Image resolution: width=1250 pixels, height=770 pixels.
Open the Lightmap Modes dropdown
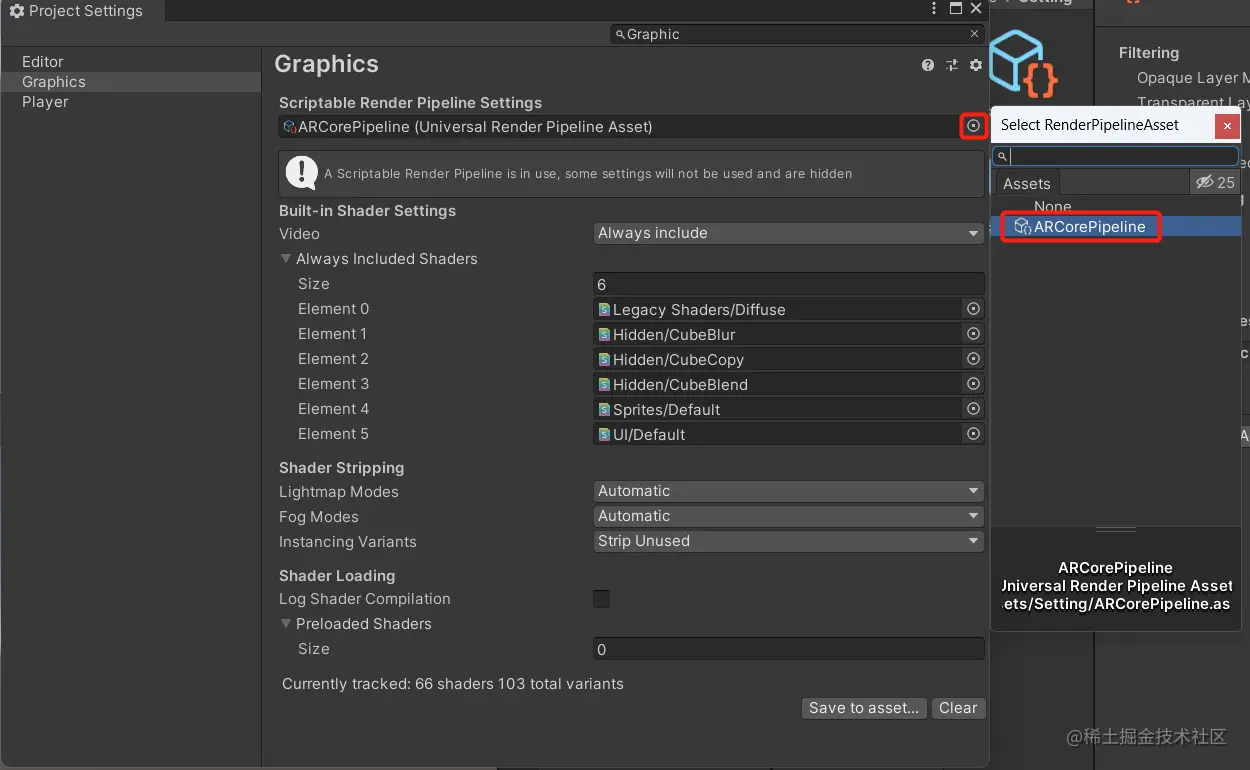pos(788,491)
